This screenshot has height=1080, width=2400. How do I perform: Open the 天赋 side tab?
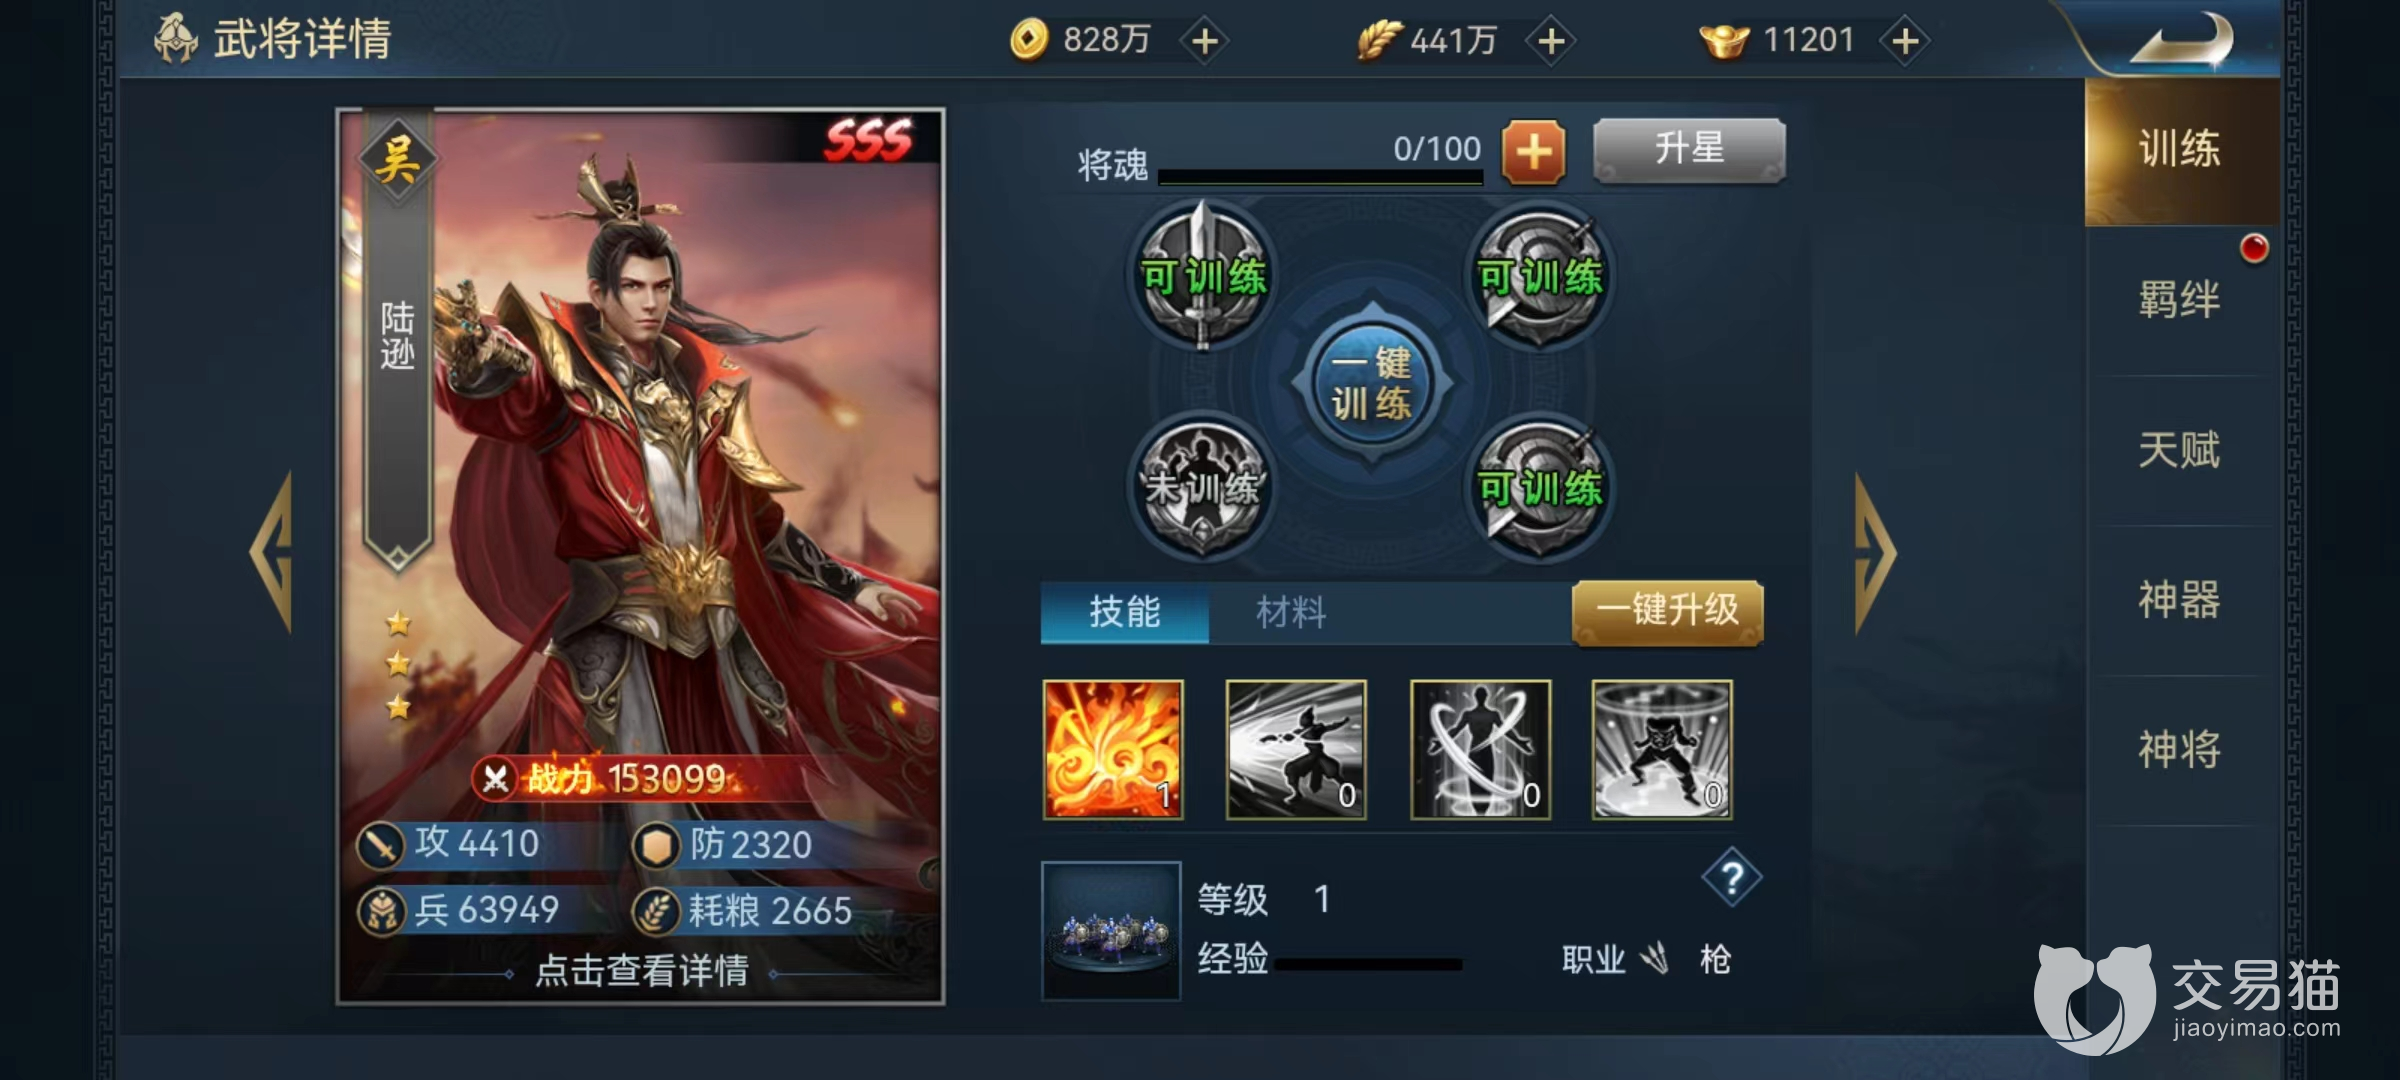tap(2180, 450)
